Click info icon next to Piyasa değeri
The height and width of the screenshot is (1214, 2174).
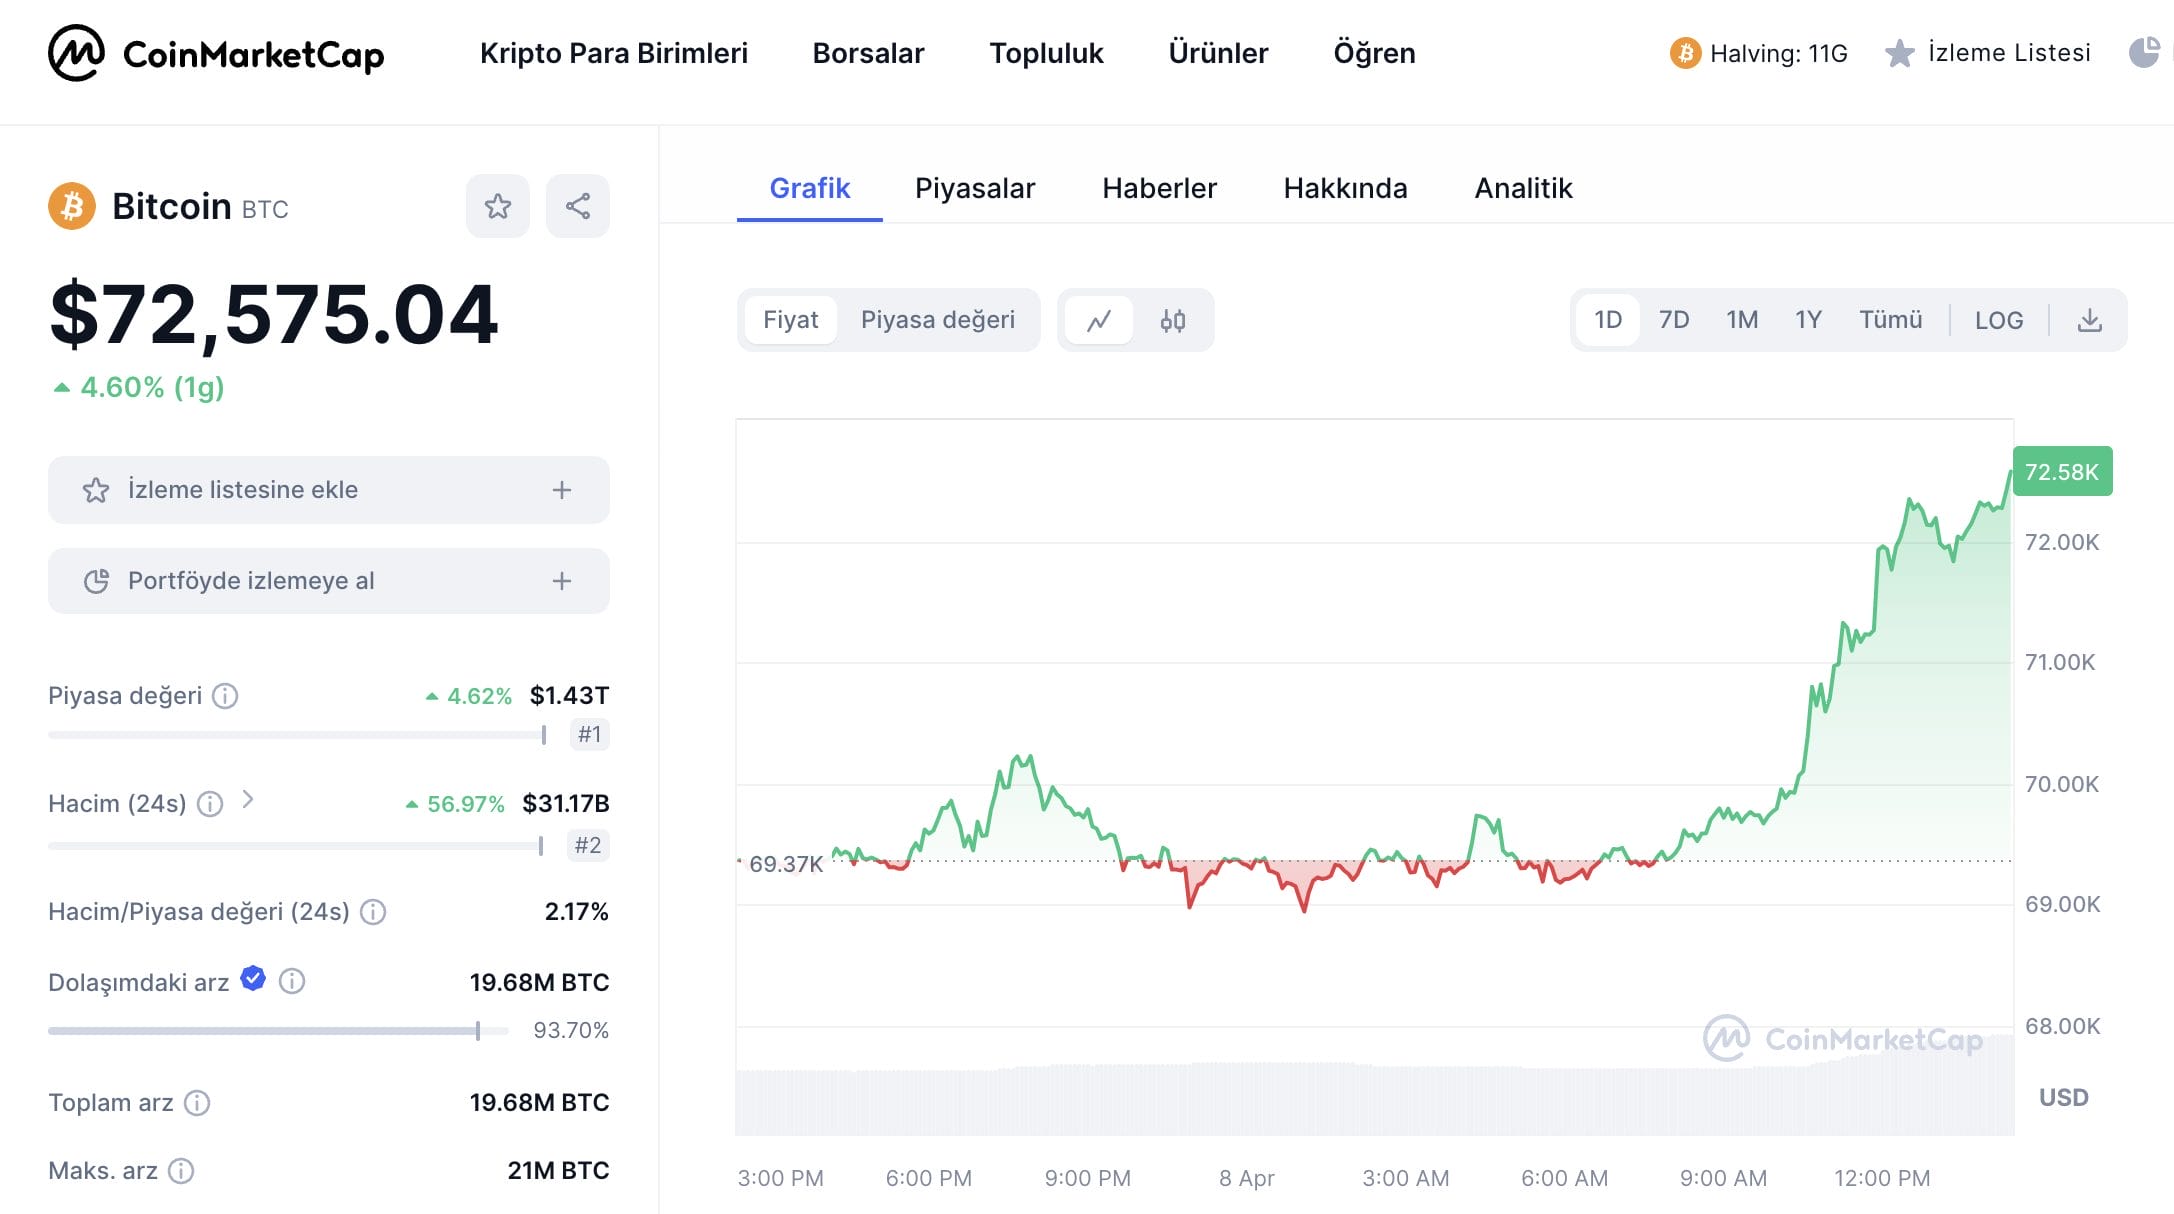226,696
